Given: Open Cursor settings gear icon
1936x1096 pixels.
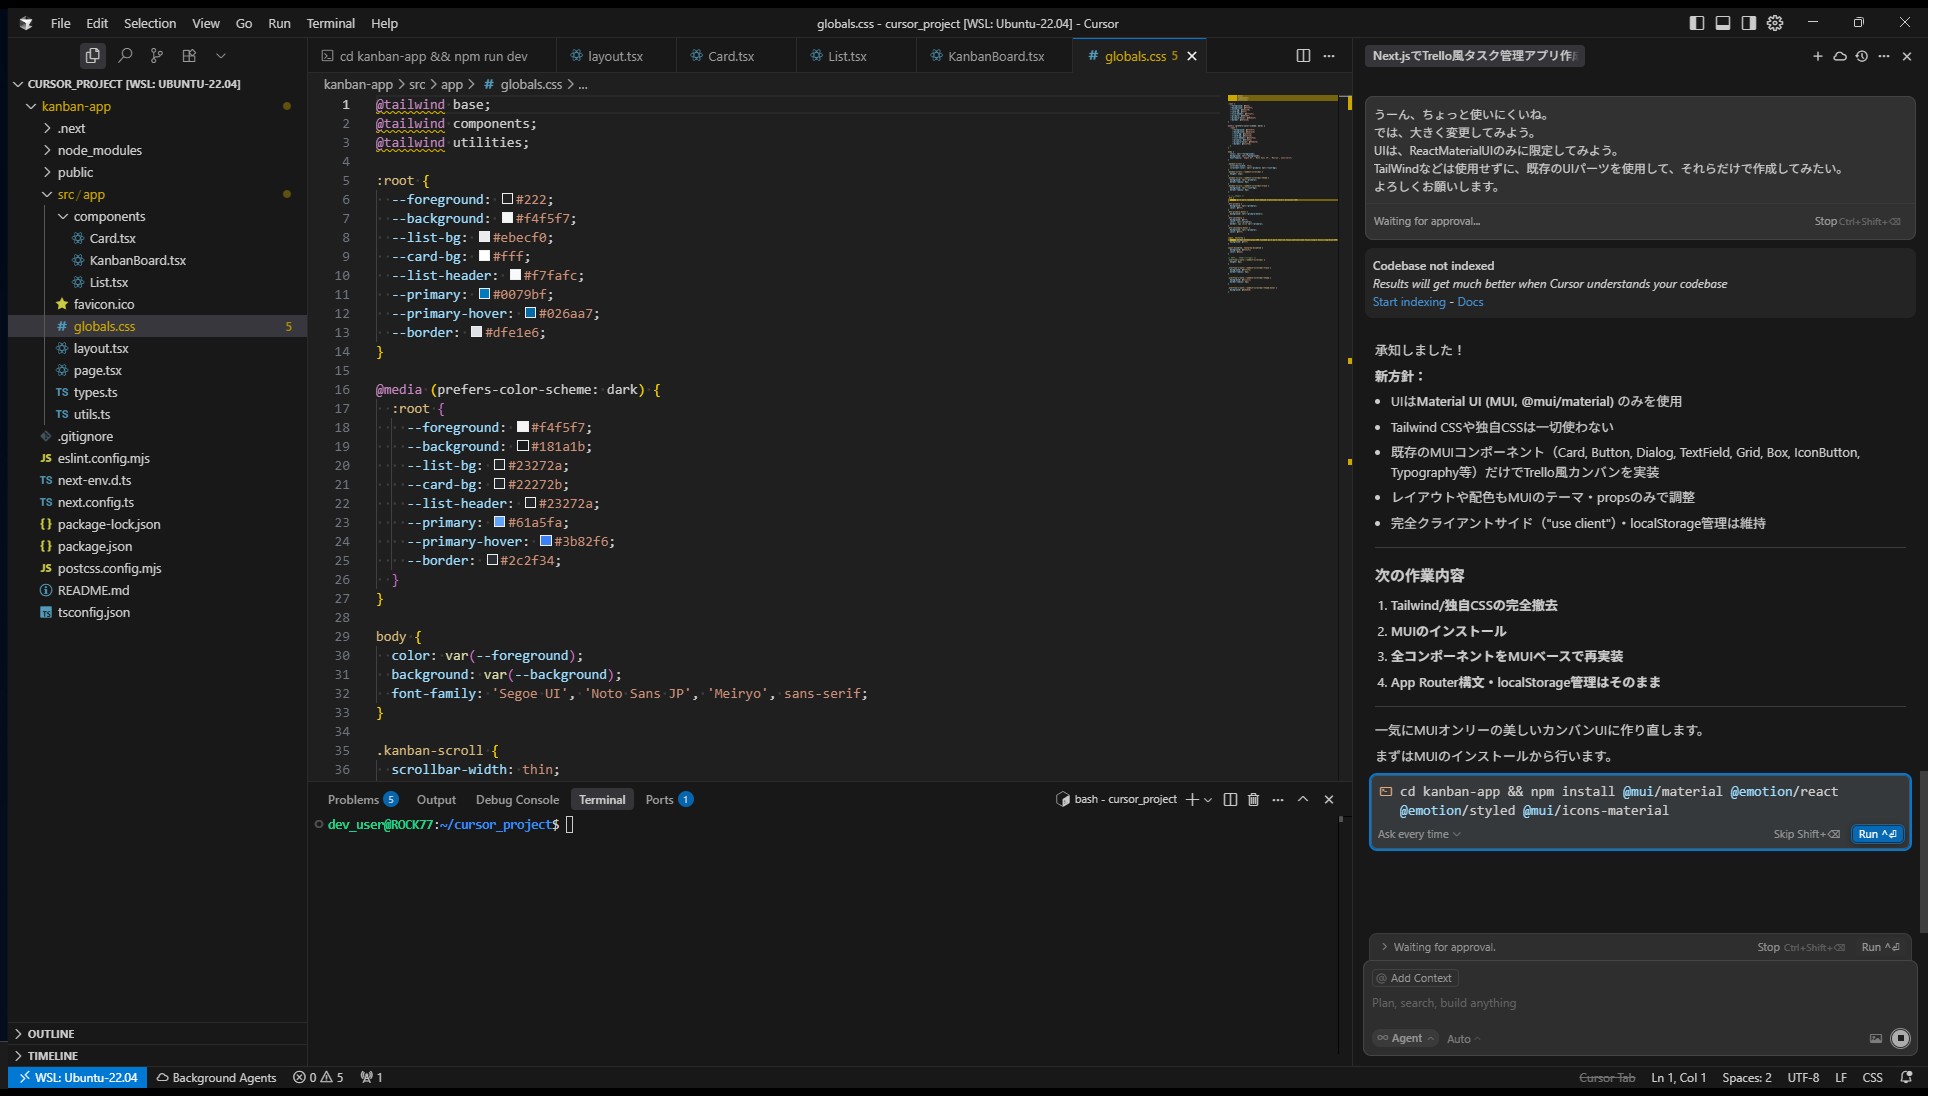Looking at the screenshot, I should coord(1775,23).
